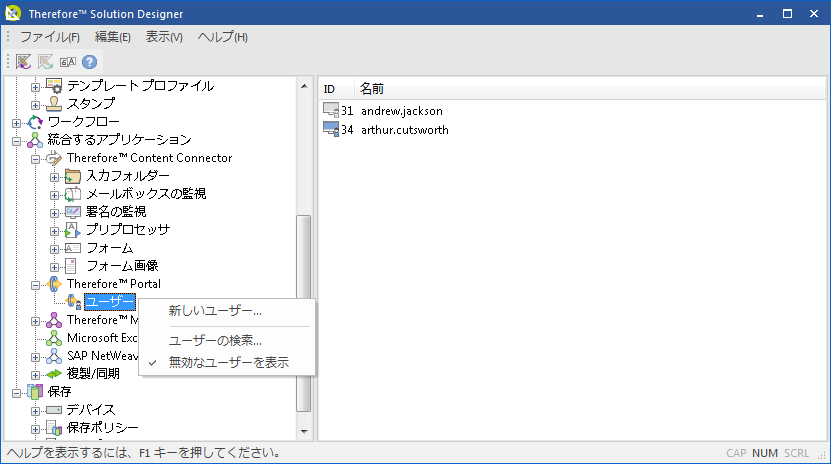Select the Therefore Portal tree label

[x=114, y=284]
